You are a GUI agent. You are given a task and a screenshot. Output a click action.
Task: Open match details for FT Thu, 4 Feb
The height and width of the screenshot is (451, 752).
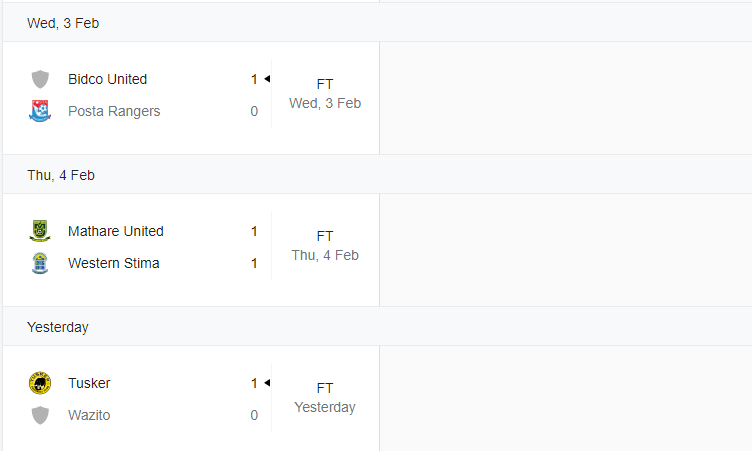pos(325,246)
